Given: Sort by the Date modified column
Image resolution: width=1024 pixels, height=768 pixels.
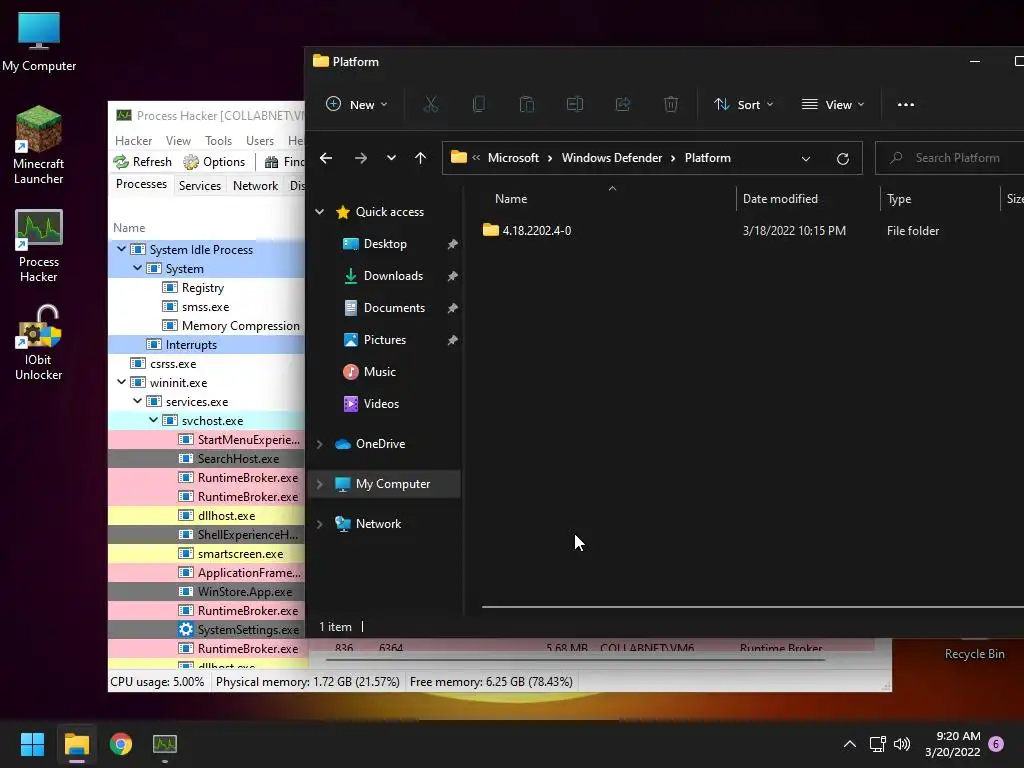Looking at the screenshot, I should pyautogui.click(x=780, y=199).
